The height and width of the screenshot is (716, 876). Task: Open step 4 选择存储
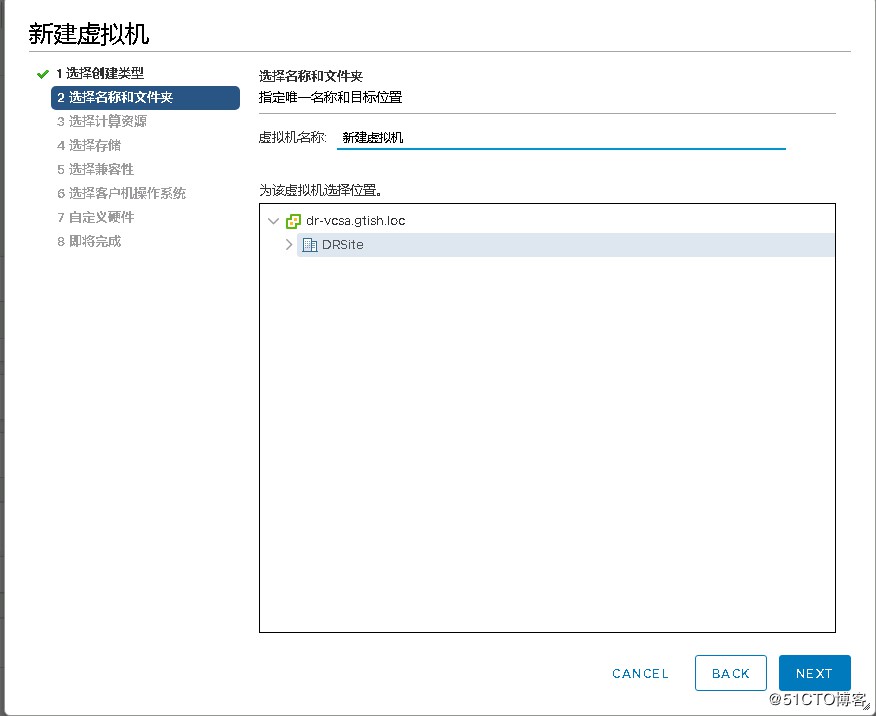tap(89, 145)
